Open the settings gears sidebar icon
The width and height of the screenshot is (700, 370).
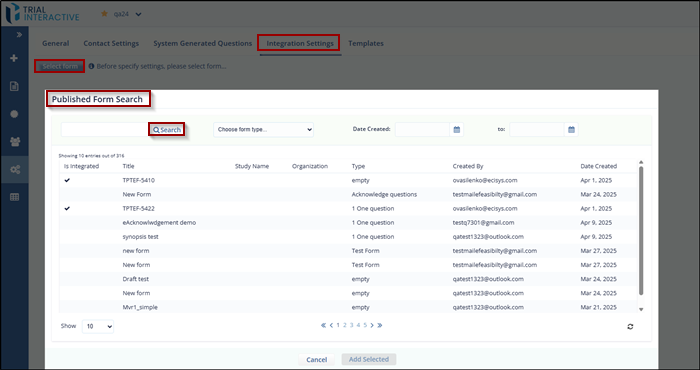15,170
